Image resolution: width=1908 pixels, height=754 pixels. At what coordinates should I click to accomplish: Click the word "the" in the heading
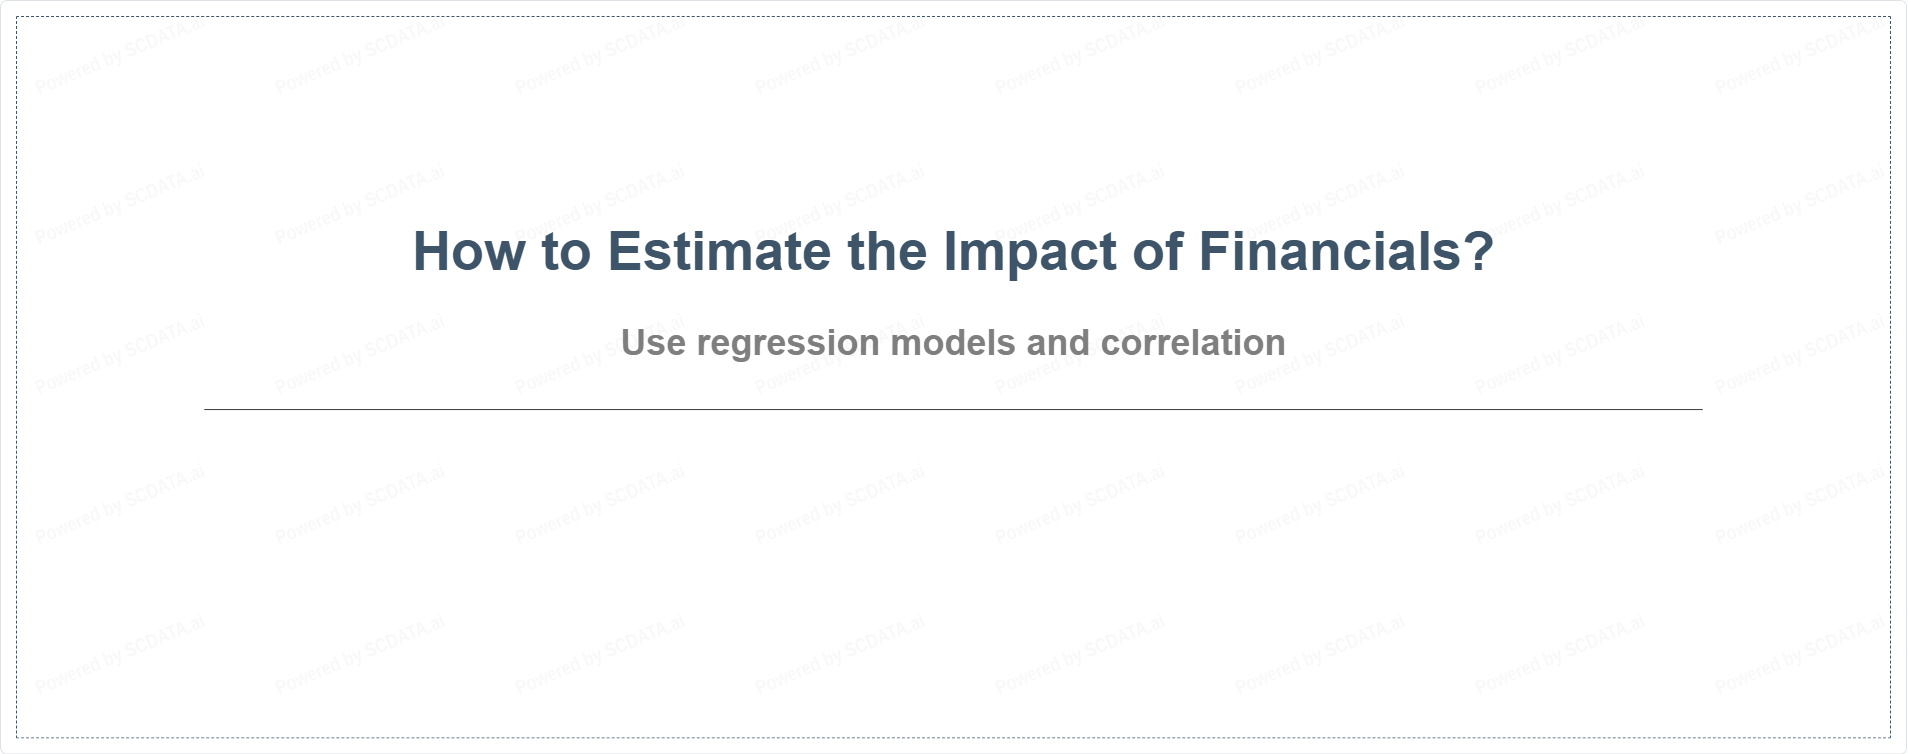point(886,251)
